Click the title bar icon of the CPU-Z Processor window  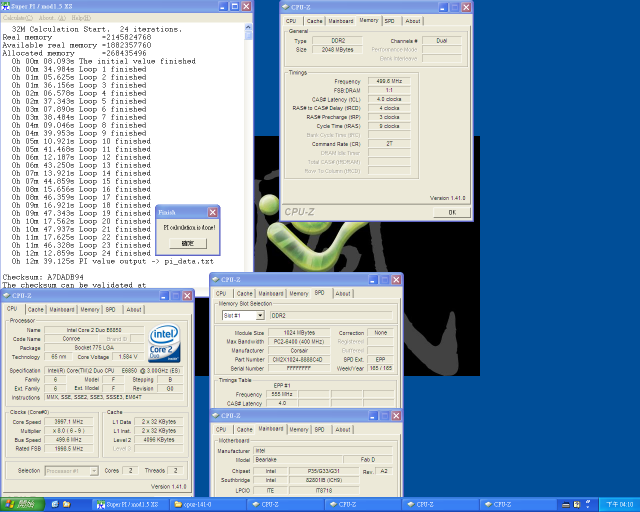click(7, 296)
